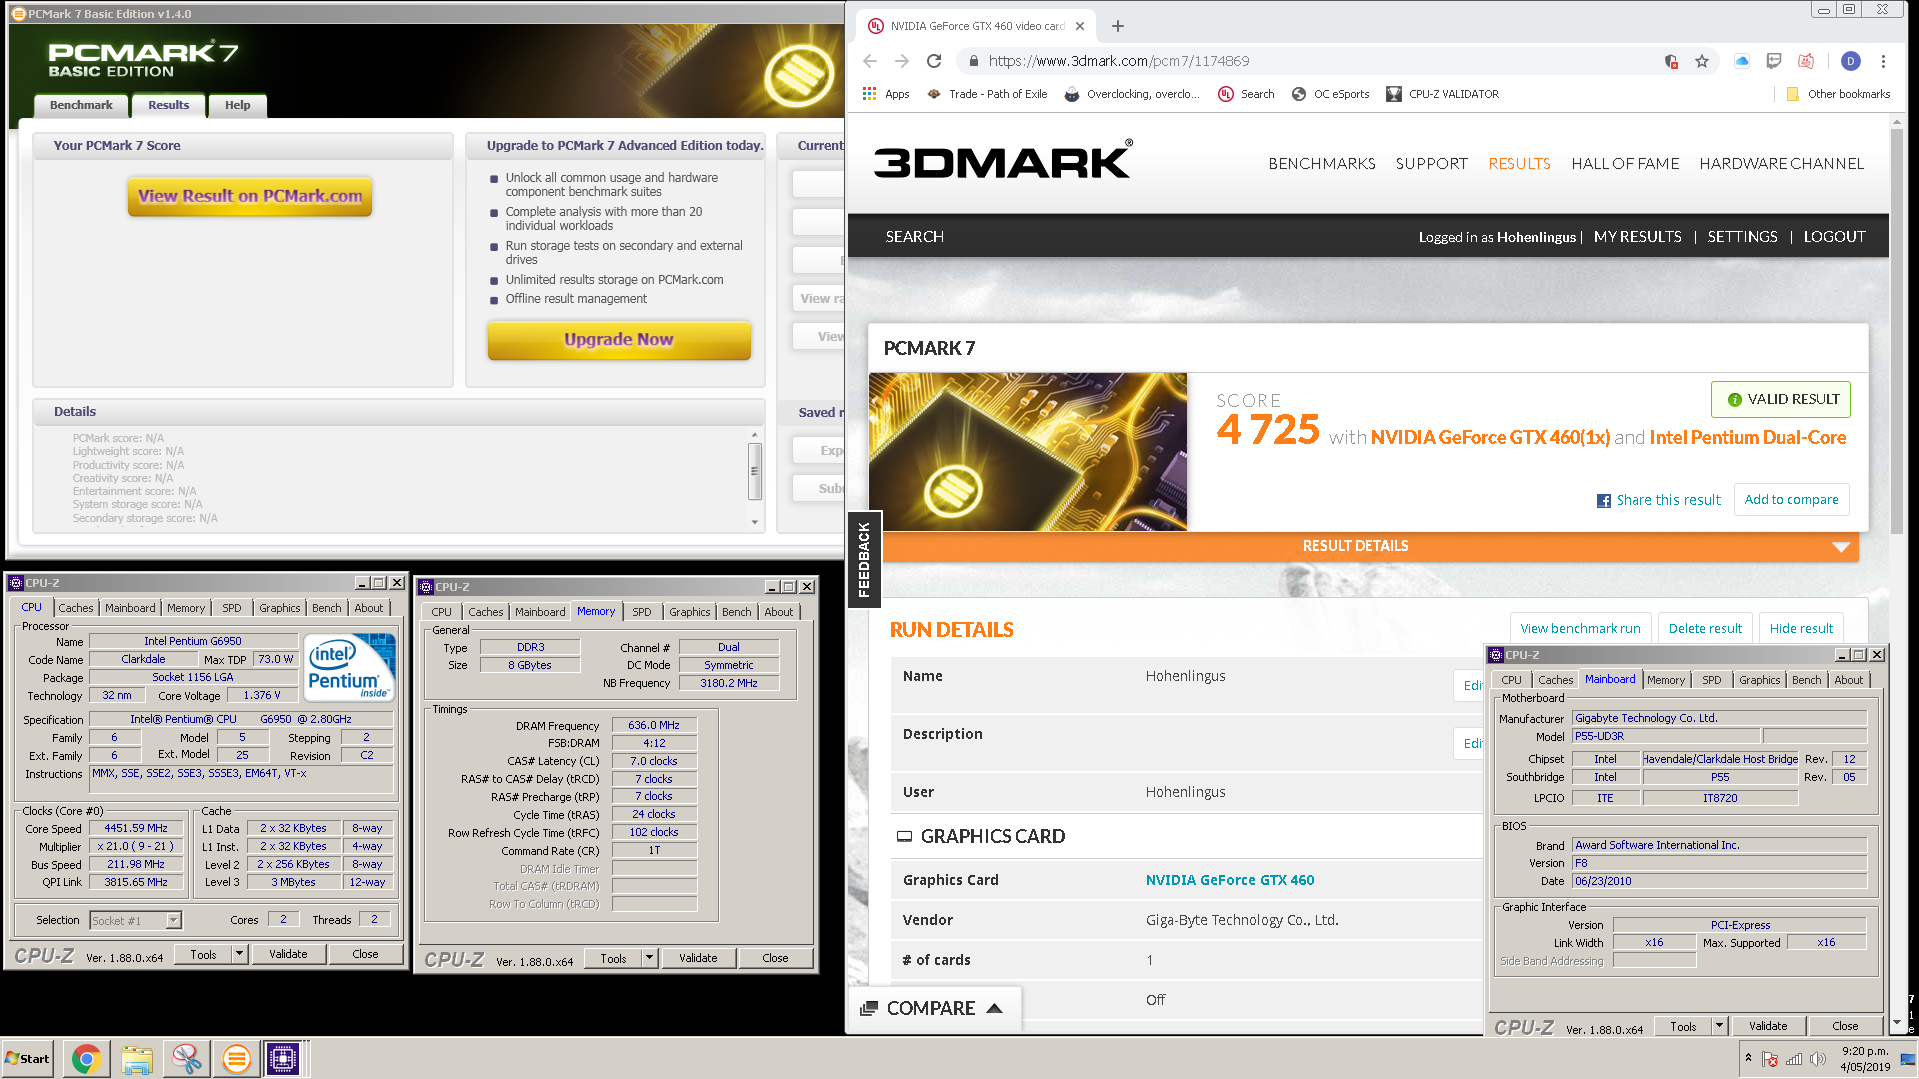Open Tools dropdown arrow in middle CPU-Z window
Viewport: 1919px width, 1079px height.
(649, 959)
